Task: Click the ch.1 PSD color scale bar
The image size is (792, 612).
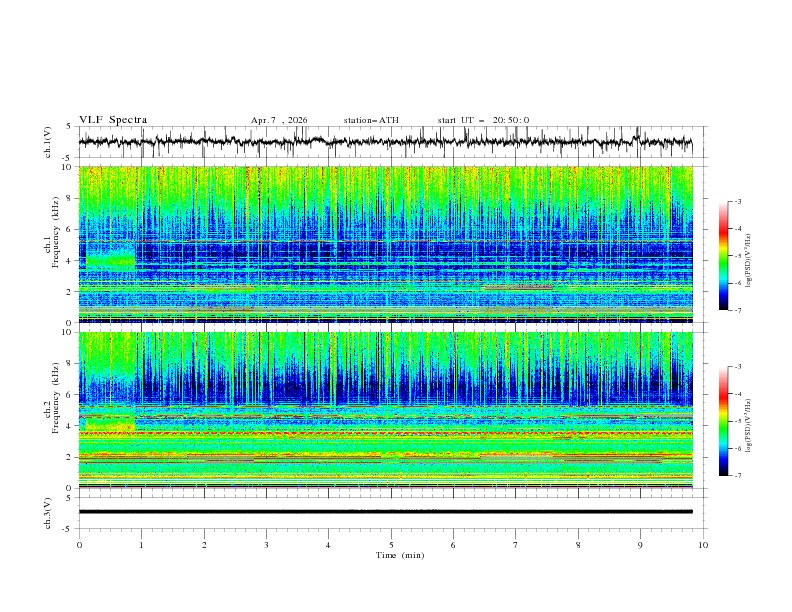Action: (x=723, y=256)
